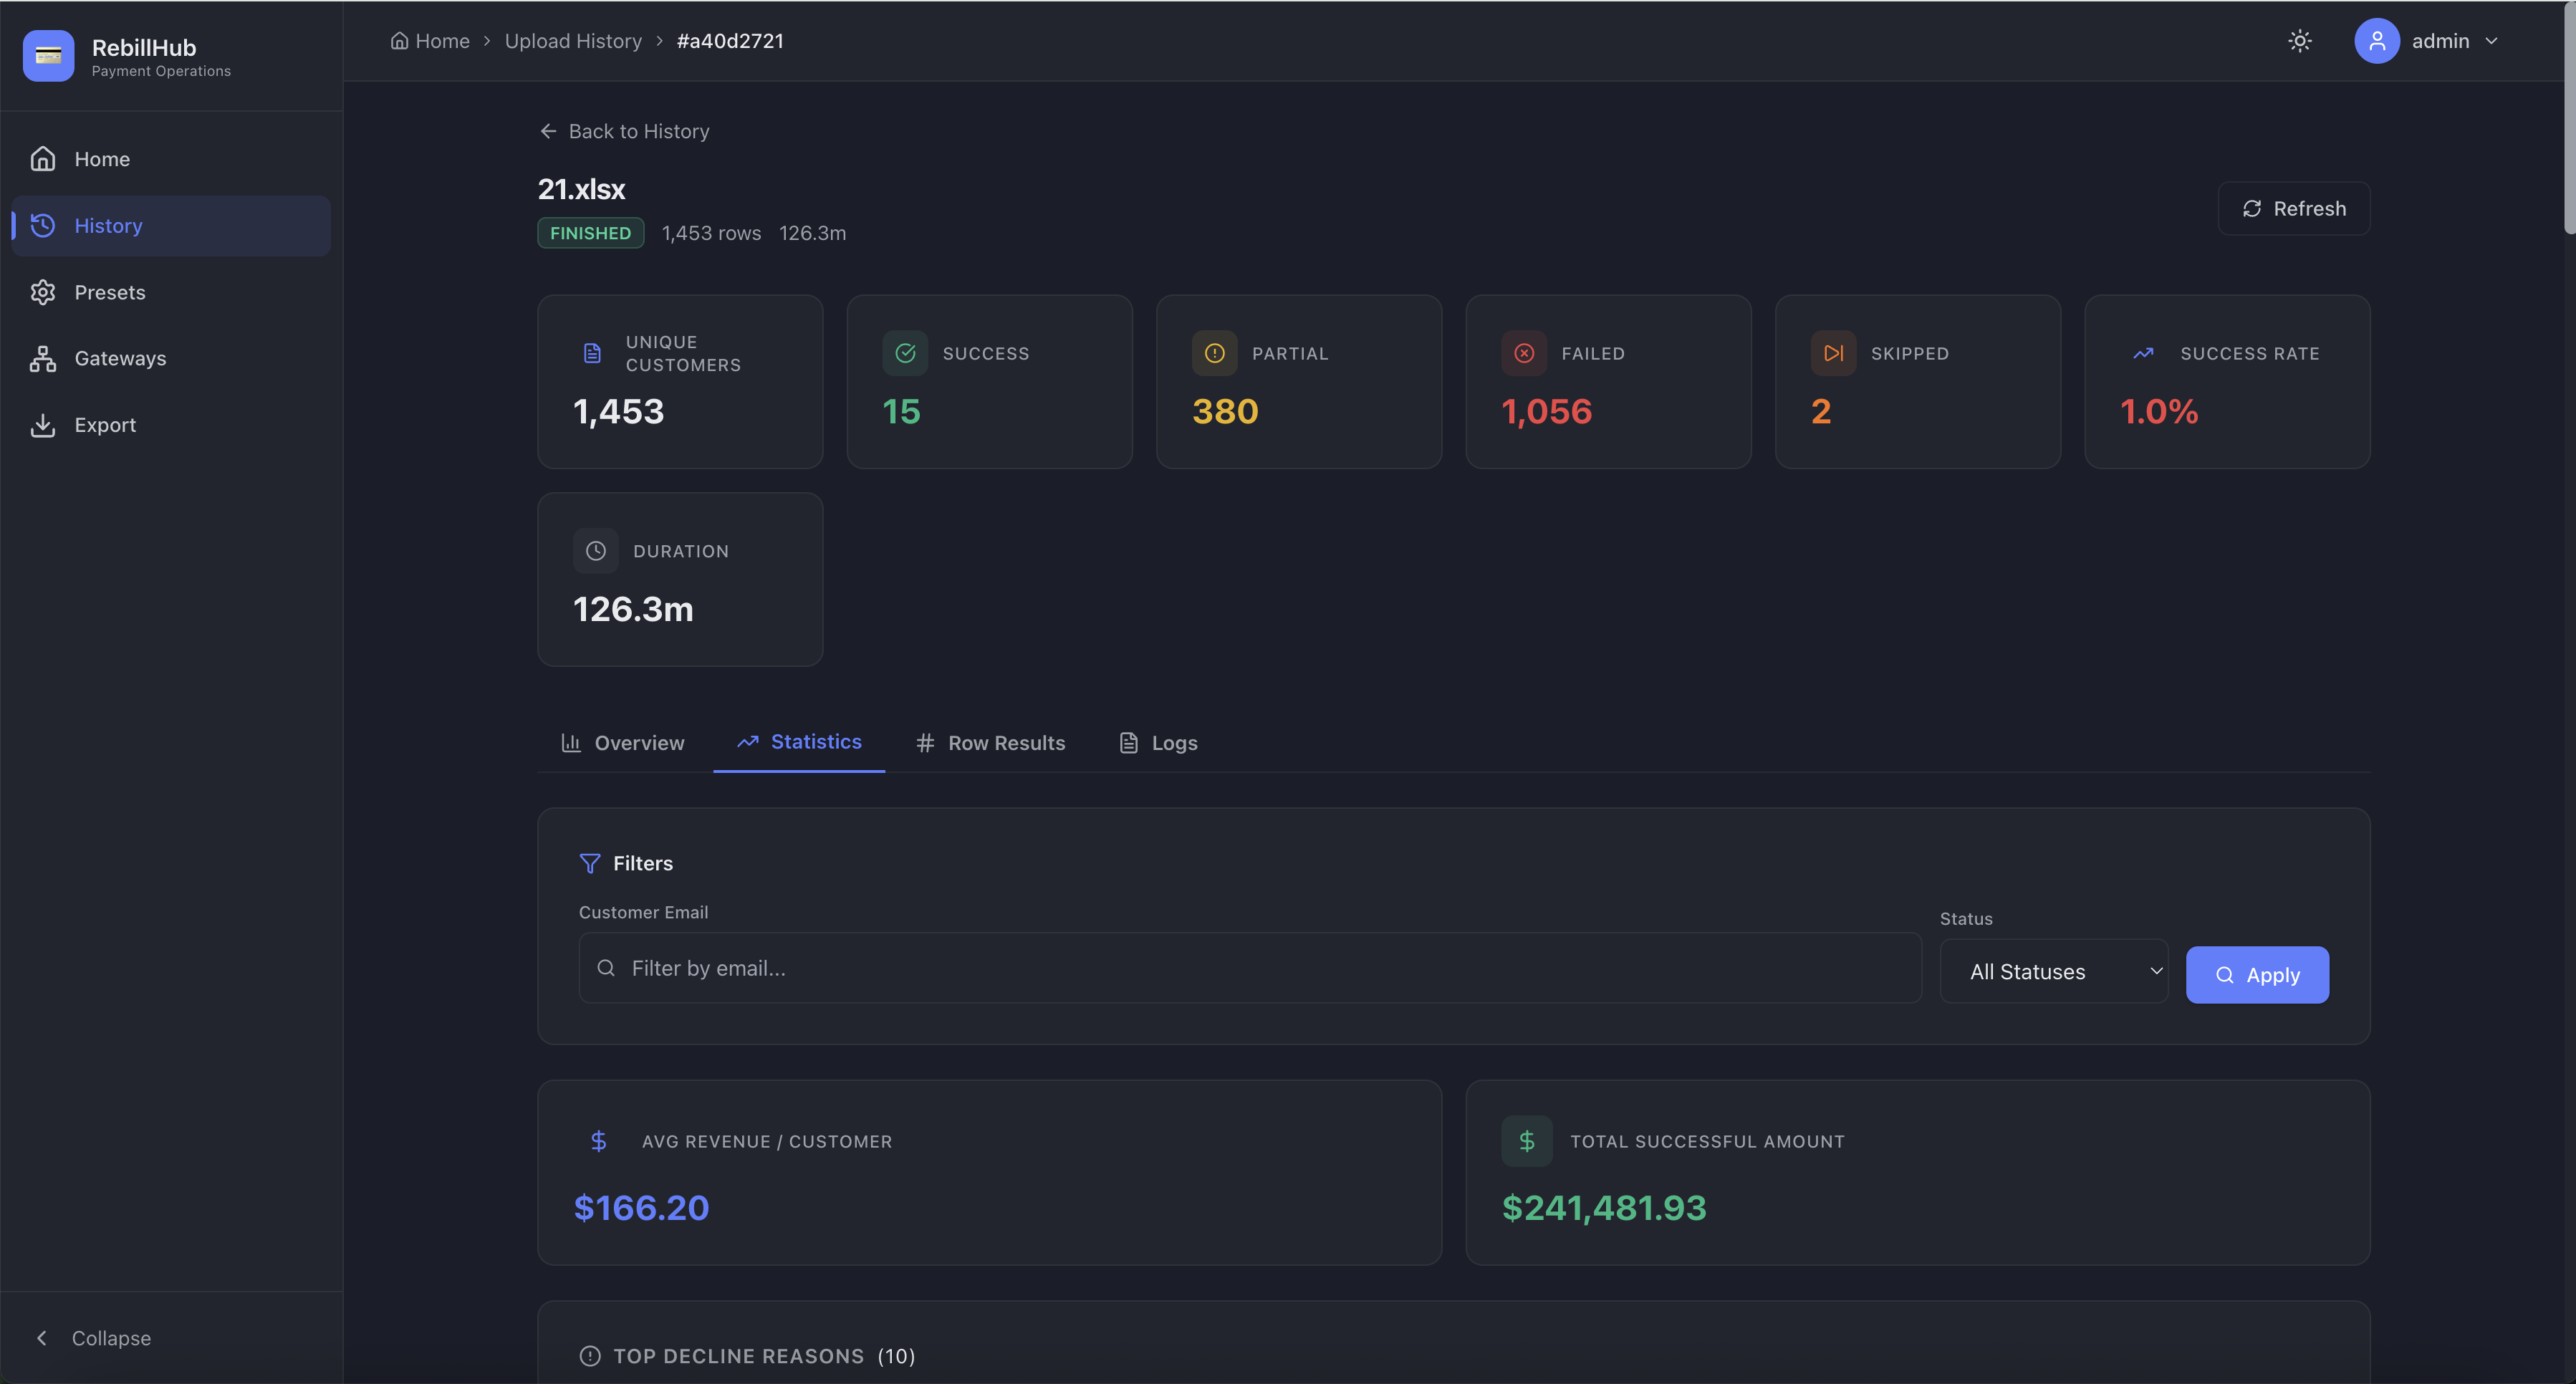The height and width of the screenshot is (1384, 2576).
Task: Click the dollar icon on Total Successful Amount
Action: 1527,1140
